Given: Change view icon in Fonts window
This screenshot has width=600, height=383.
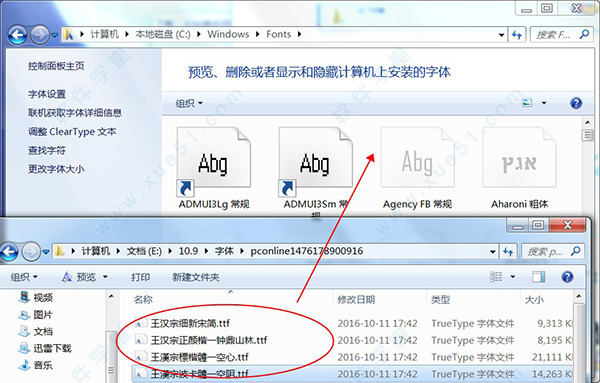Looking at the screenshot, I should [x=527, y=103].
